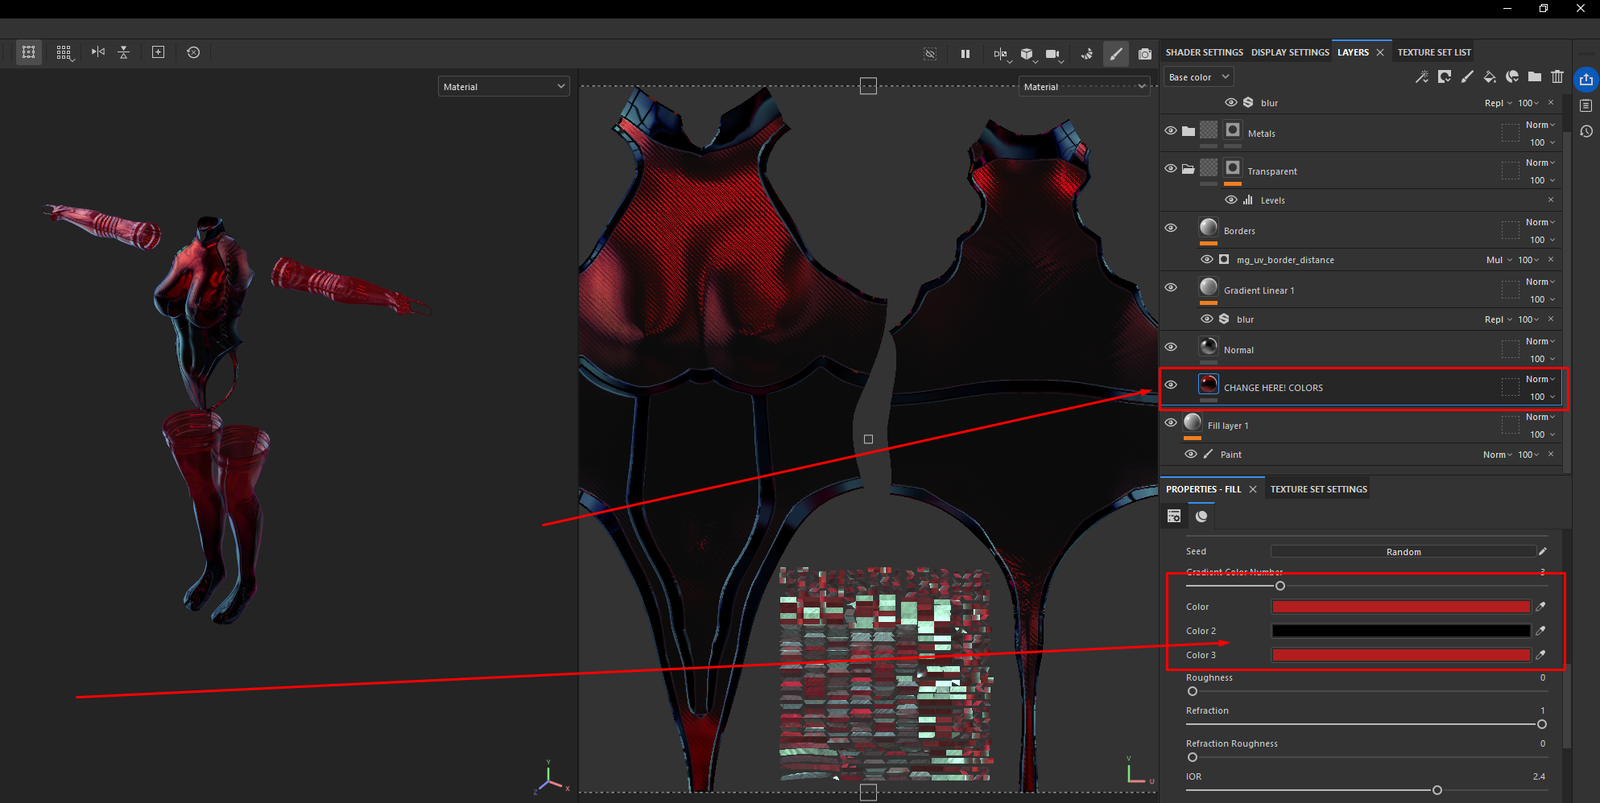Click the circular reset icon in top toolbar

pyautogui.click(x=194, y=52)
